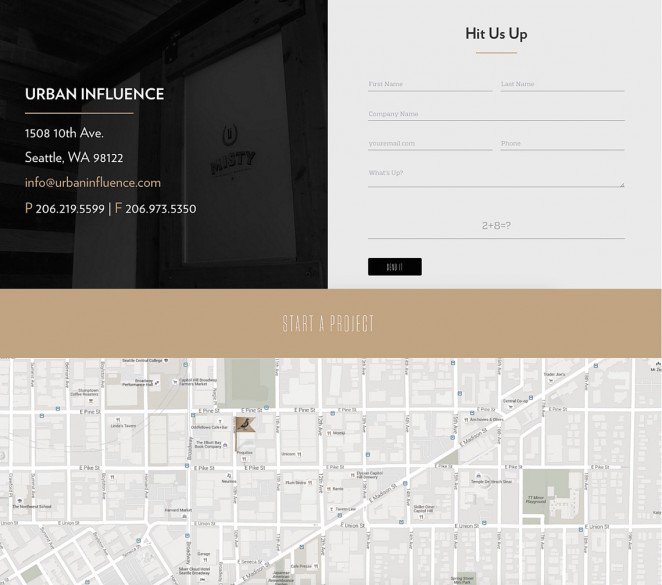Click the Start a Project banner

tap(330, 324)
